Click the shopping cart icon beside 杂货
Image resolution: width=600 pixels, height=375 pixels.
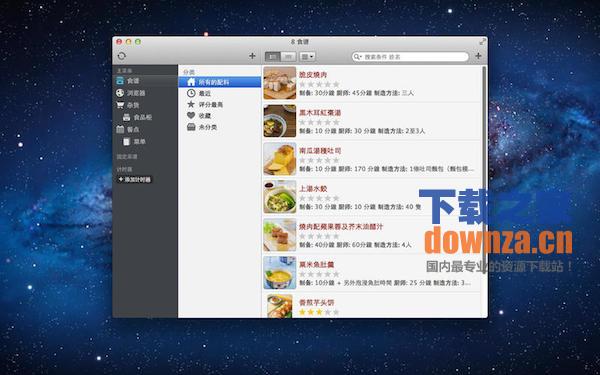120,104
